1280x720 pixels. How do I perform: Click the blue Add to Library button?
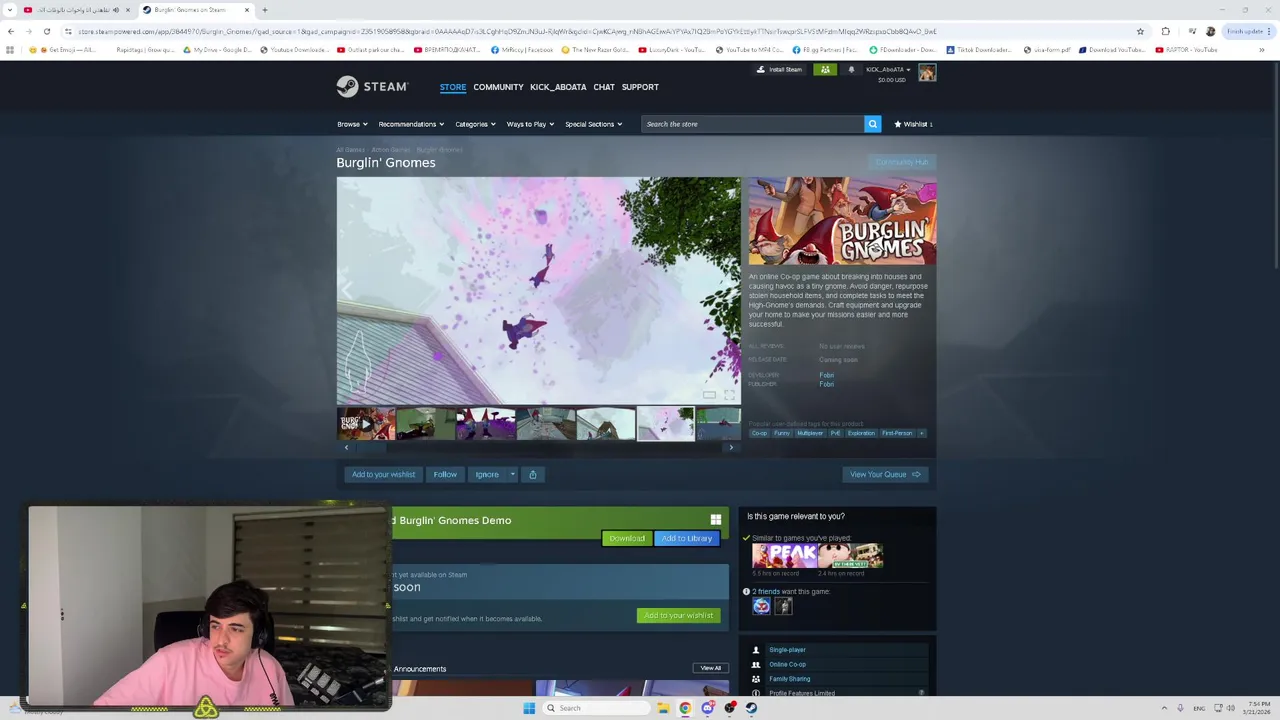point(686,538)
